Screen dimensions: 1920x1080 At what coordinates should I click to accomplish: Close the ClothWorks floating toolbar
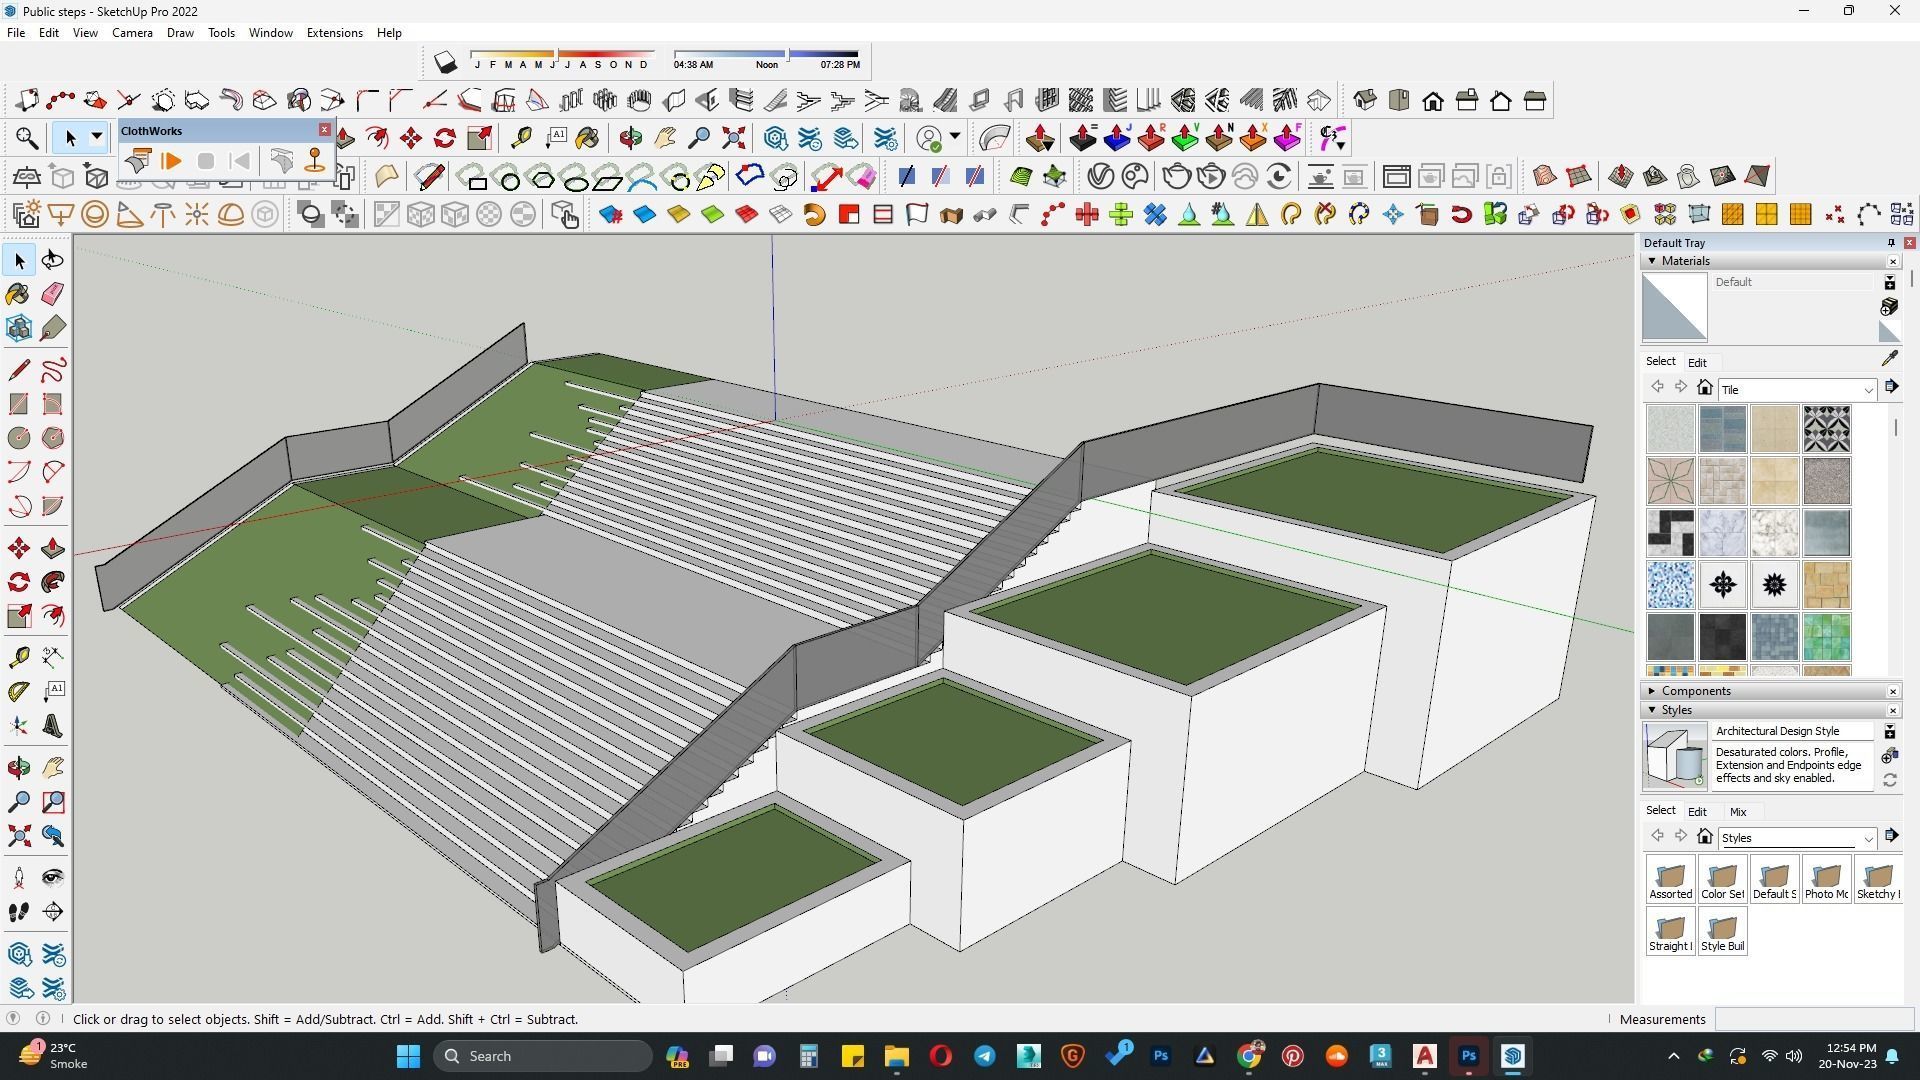click(324, 130)
